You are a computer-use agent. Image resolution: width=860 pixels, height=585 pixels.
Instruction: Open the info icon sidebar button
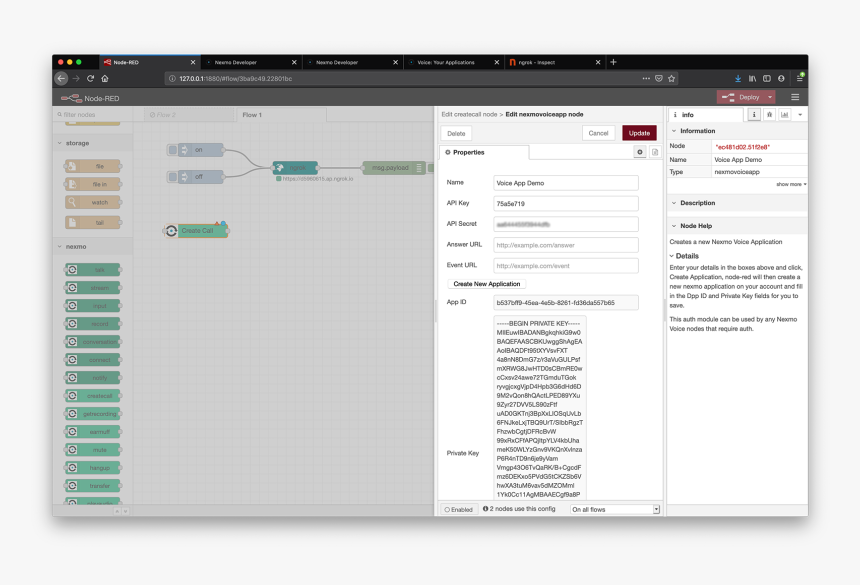coord(754,115)
